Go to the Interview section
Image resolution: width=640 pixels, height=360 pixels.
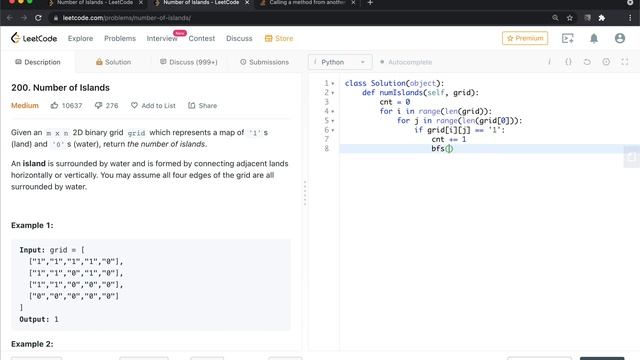[x=162, y=38]
